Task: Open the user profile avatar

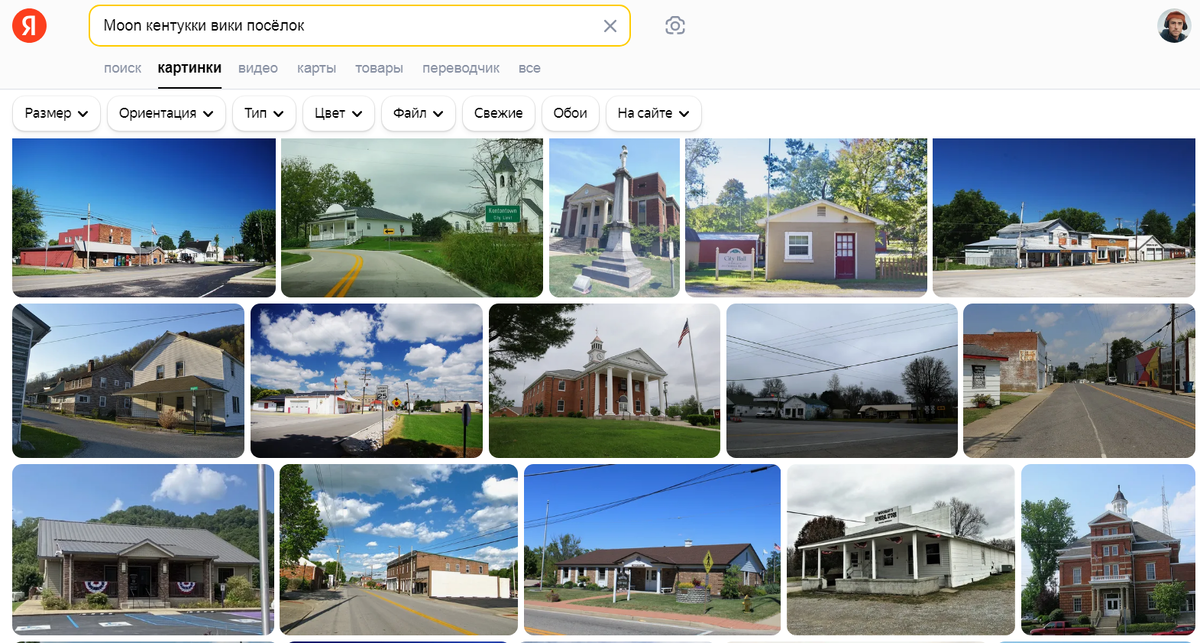Action: point(1174,26)
